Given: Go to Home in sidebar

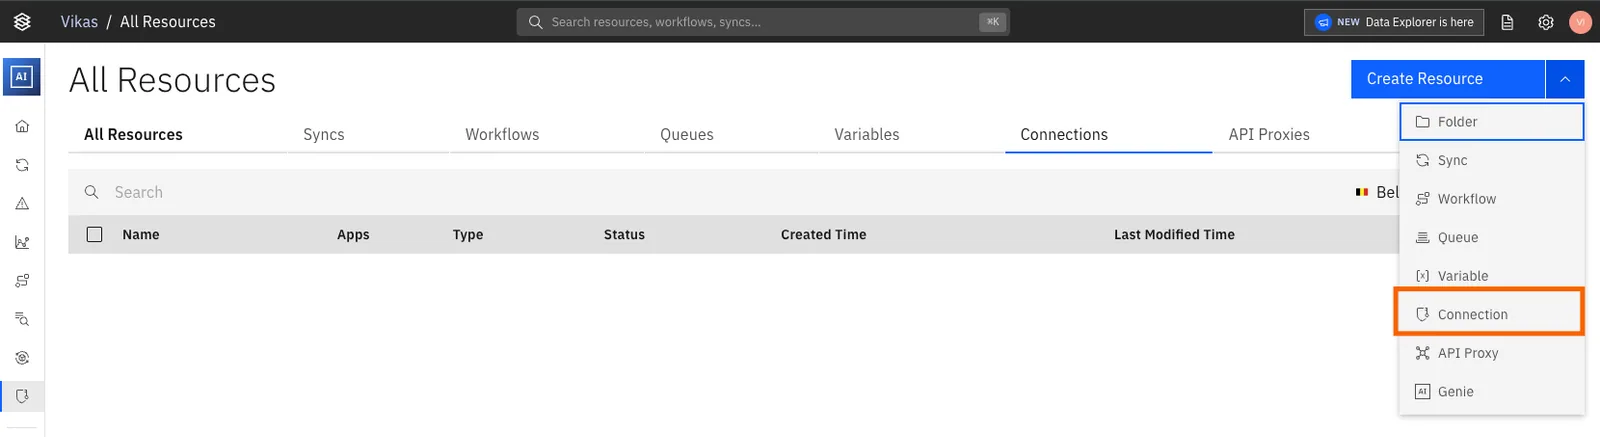Looking at the screenshot, I should (x=22, y=126).
